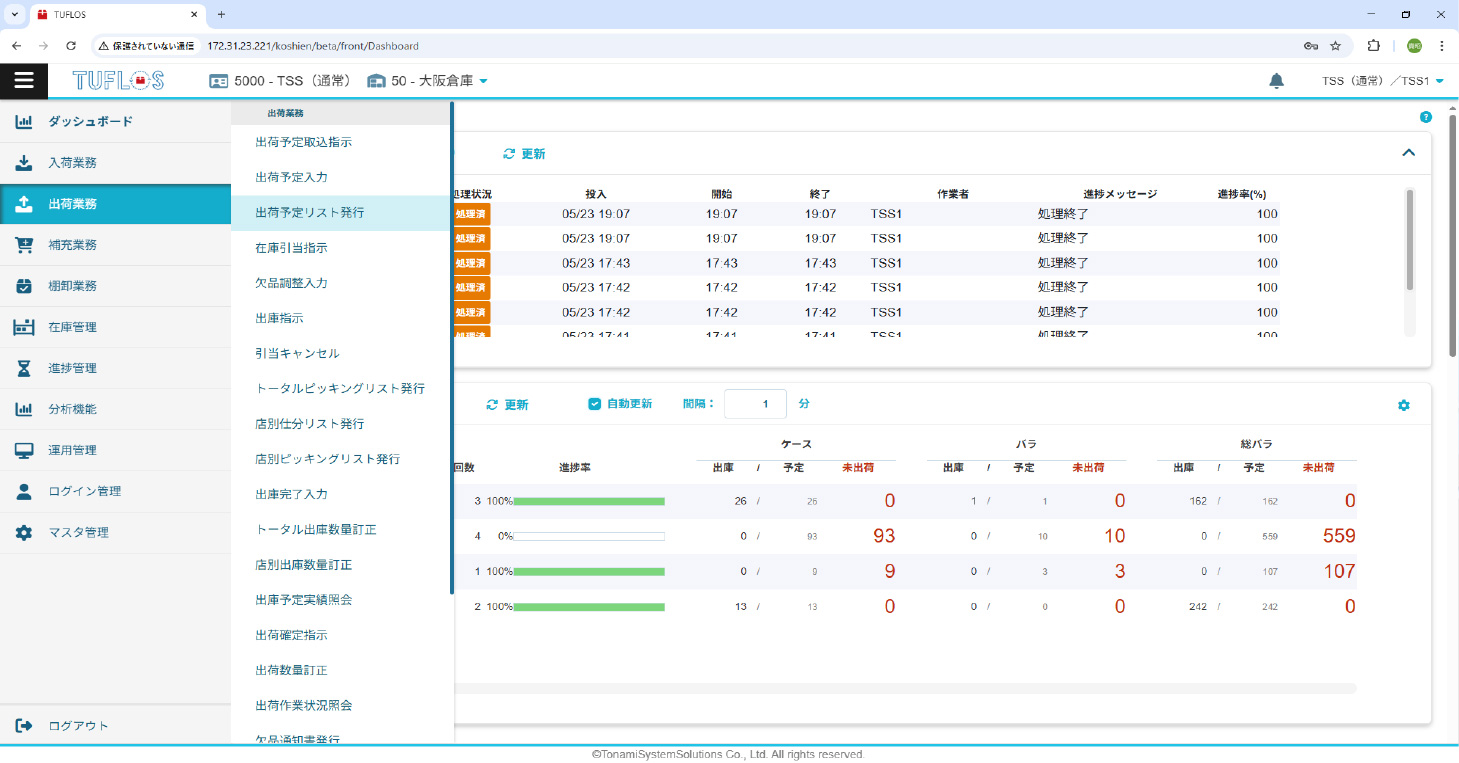Click the 運用管理 monitor icon

pyautogui.click(x=24, y=450)
